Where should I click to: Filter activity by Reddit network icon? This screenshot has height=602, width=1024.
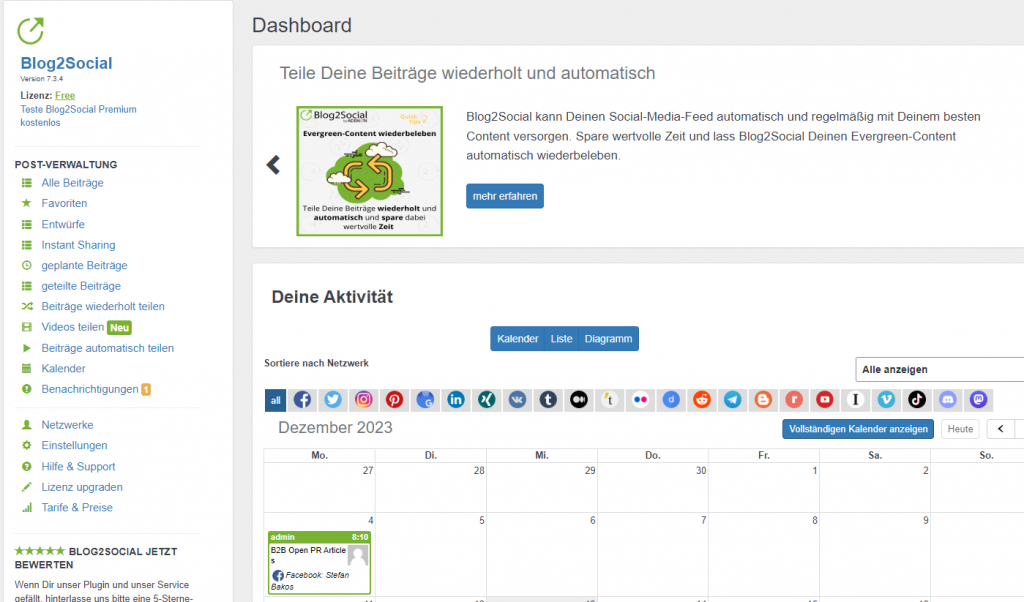pos(702,400)
